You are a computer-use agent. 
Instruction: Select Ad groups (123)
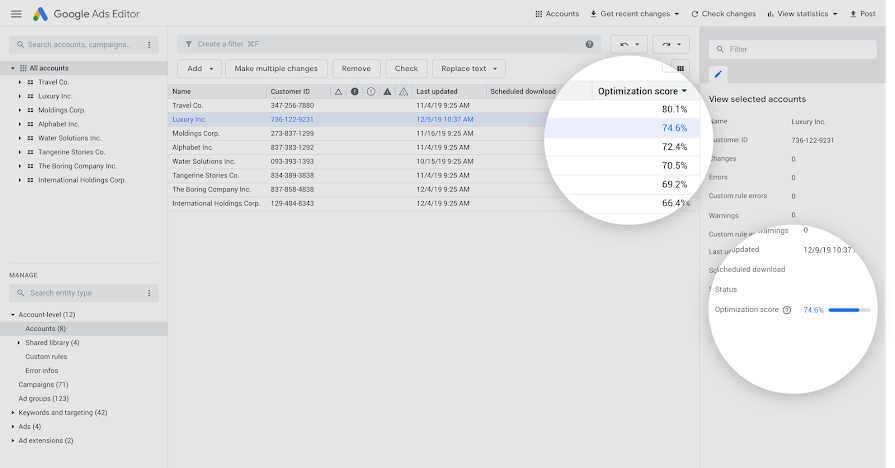43,398
